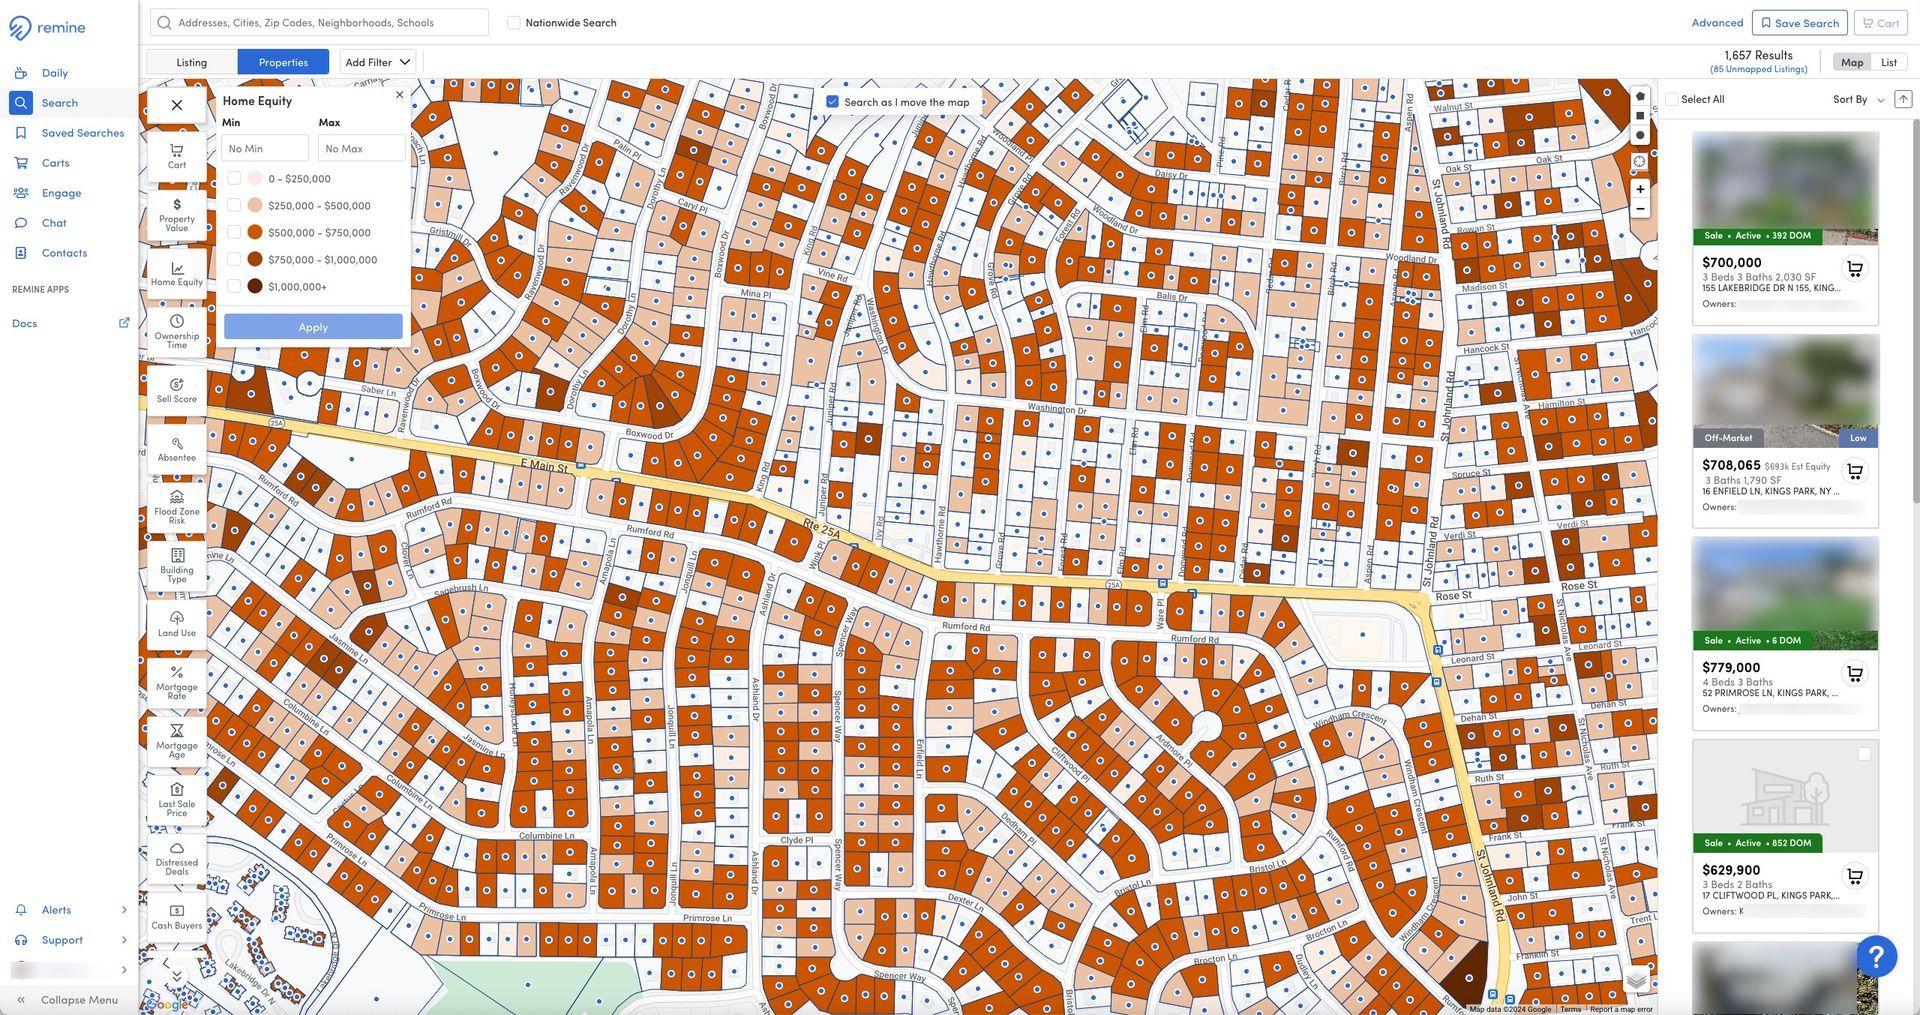This screenshot has height=1015, width=1920.
Task: Switch to the Listing tab
Action: click(190, 61)
